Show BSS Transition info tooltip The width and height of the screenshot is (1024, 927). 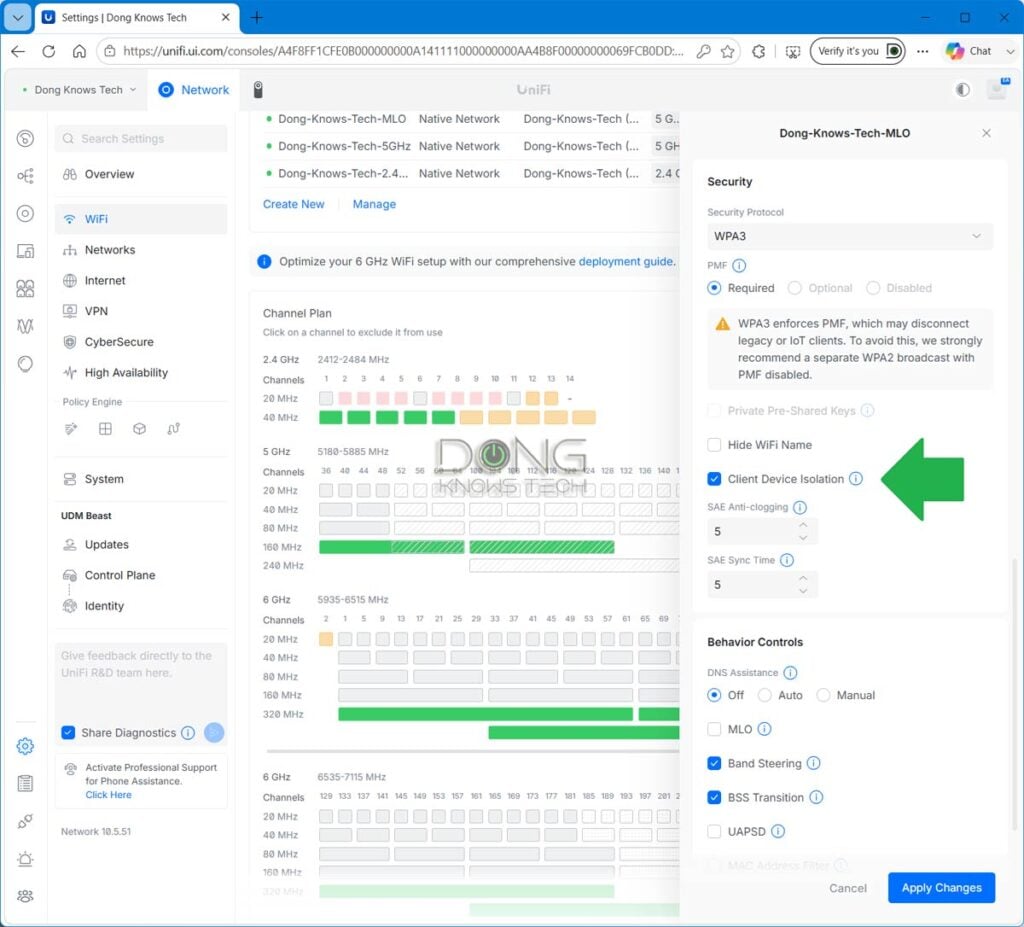point(816,797)
